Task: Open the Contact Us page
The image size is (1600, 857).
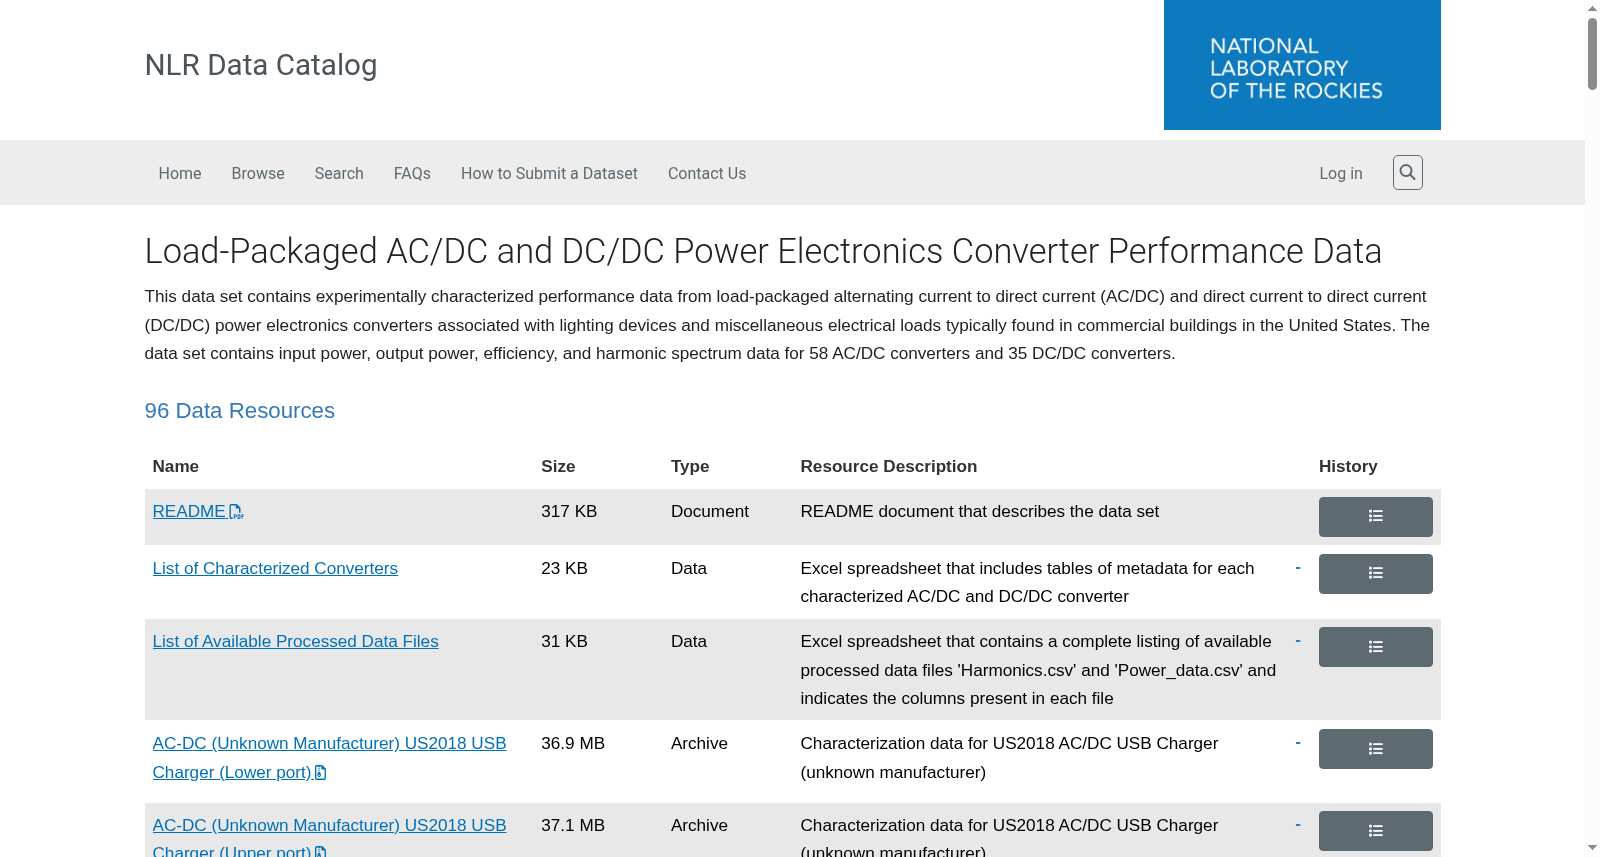Action: tap(707, 173)
